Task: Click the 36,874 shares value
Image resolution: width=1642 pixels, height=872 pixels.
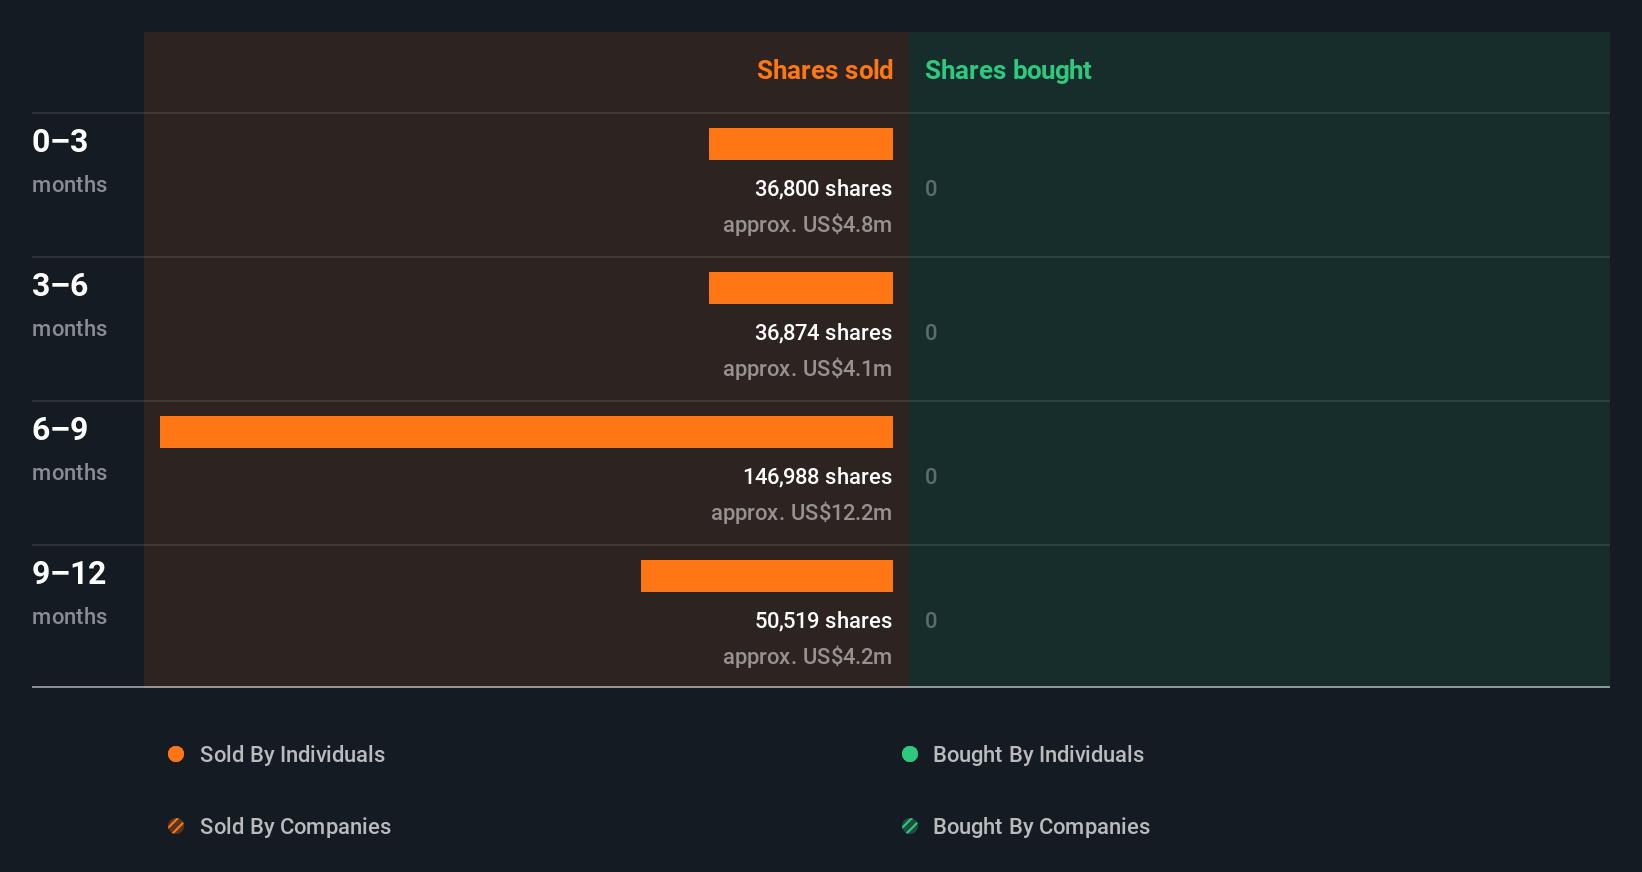Action: [823, 332]
